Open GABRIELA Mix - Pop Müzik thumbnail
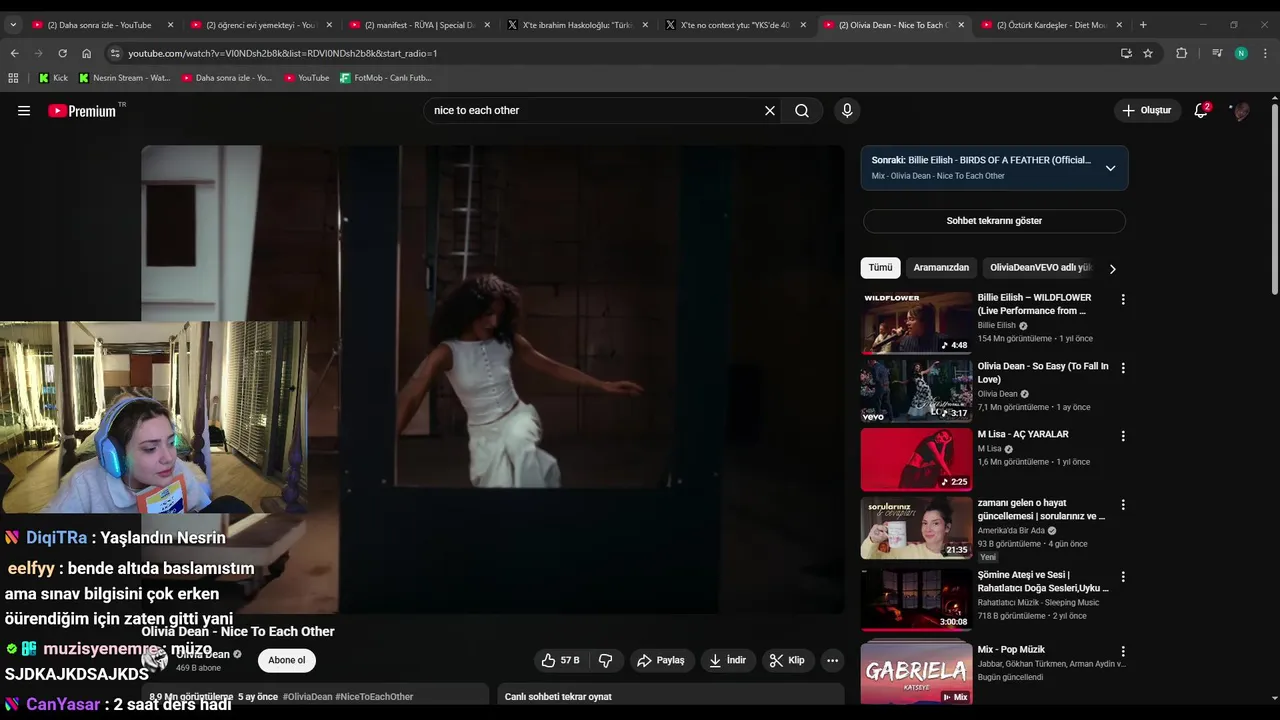 tap(916, 673)
